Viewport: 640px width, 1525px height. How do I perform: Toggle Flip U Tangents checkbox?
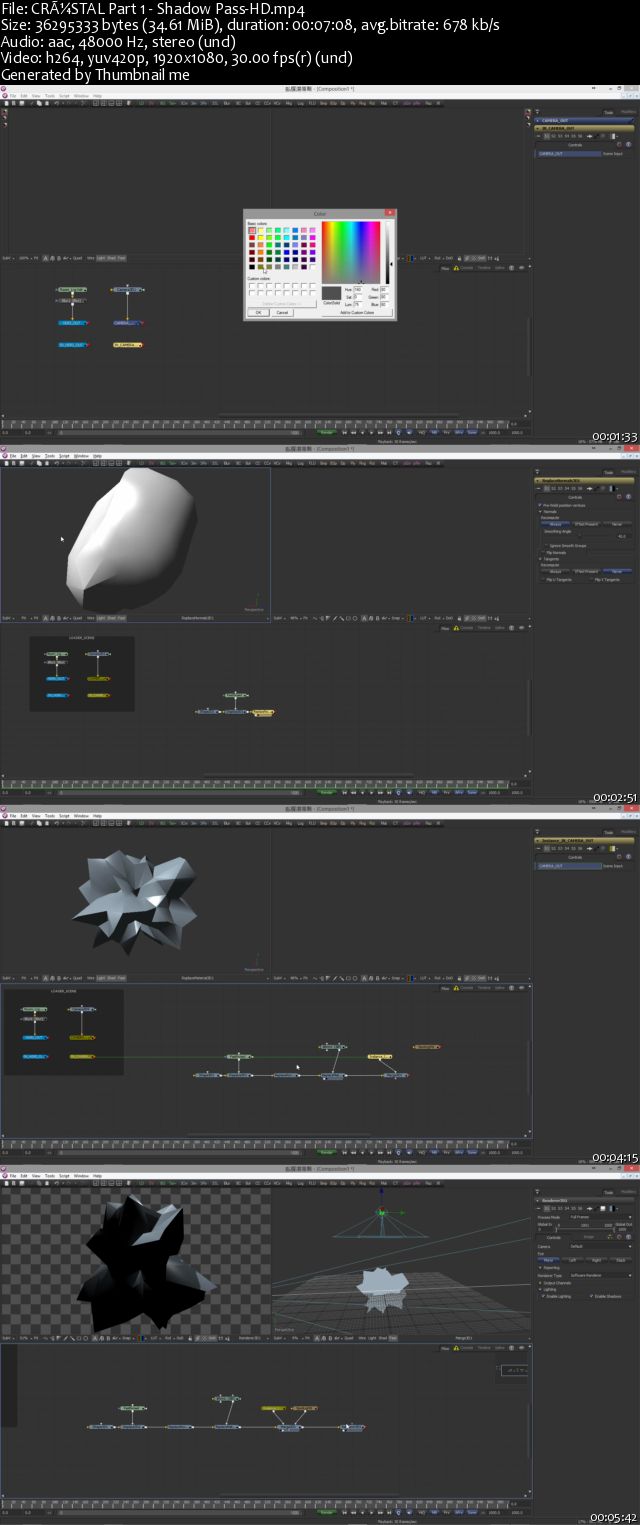[543, 579]
